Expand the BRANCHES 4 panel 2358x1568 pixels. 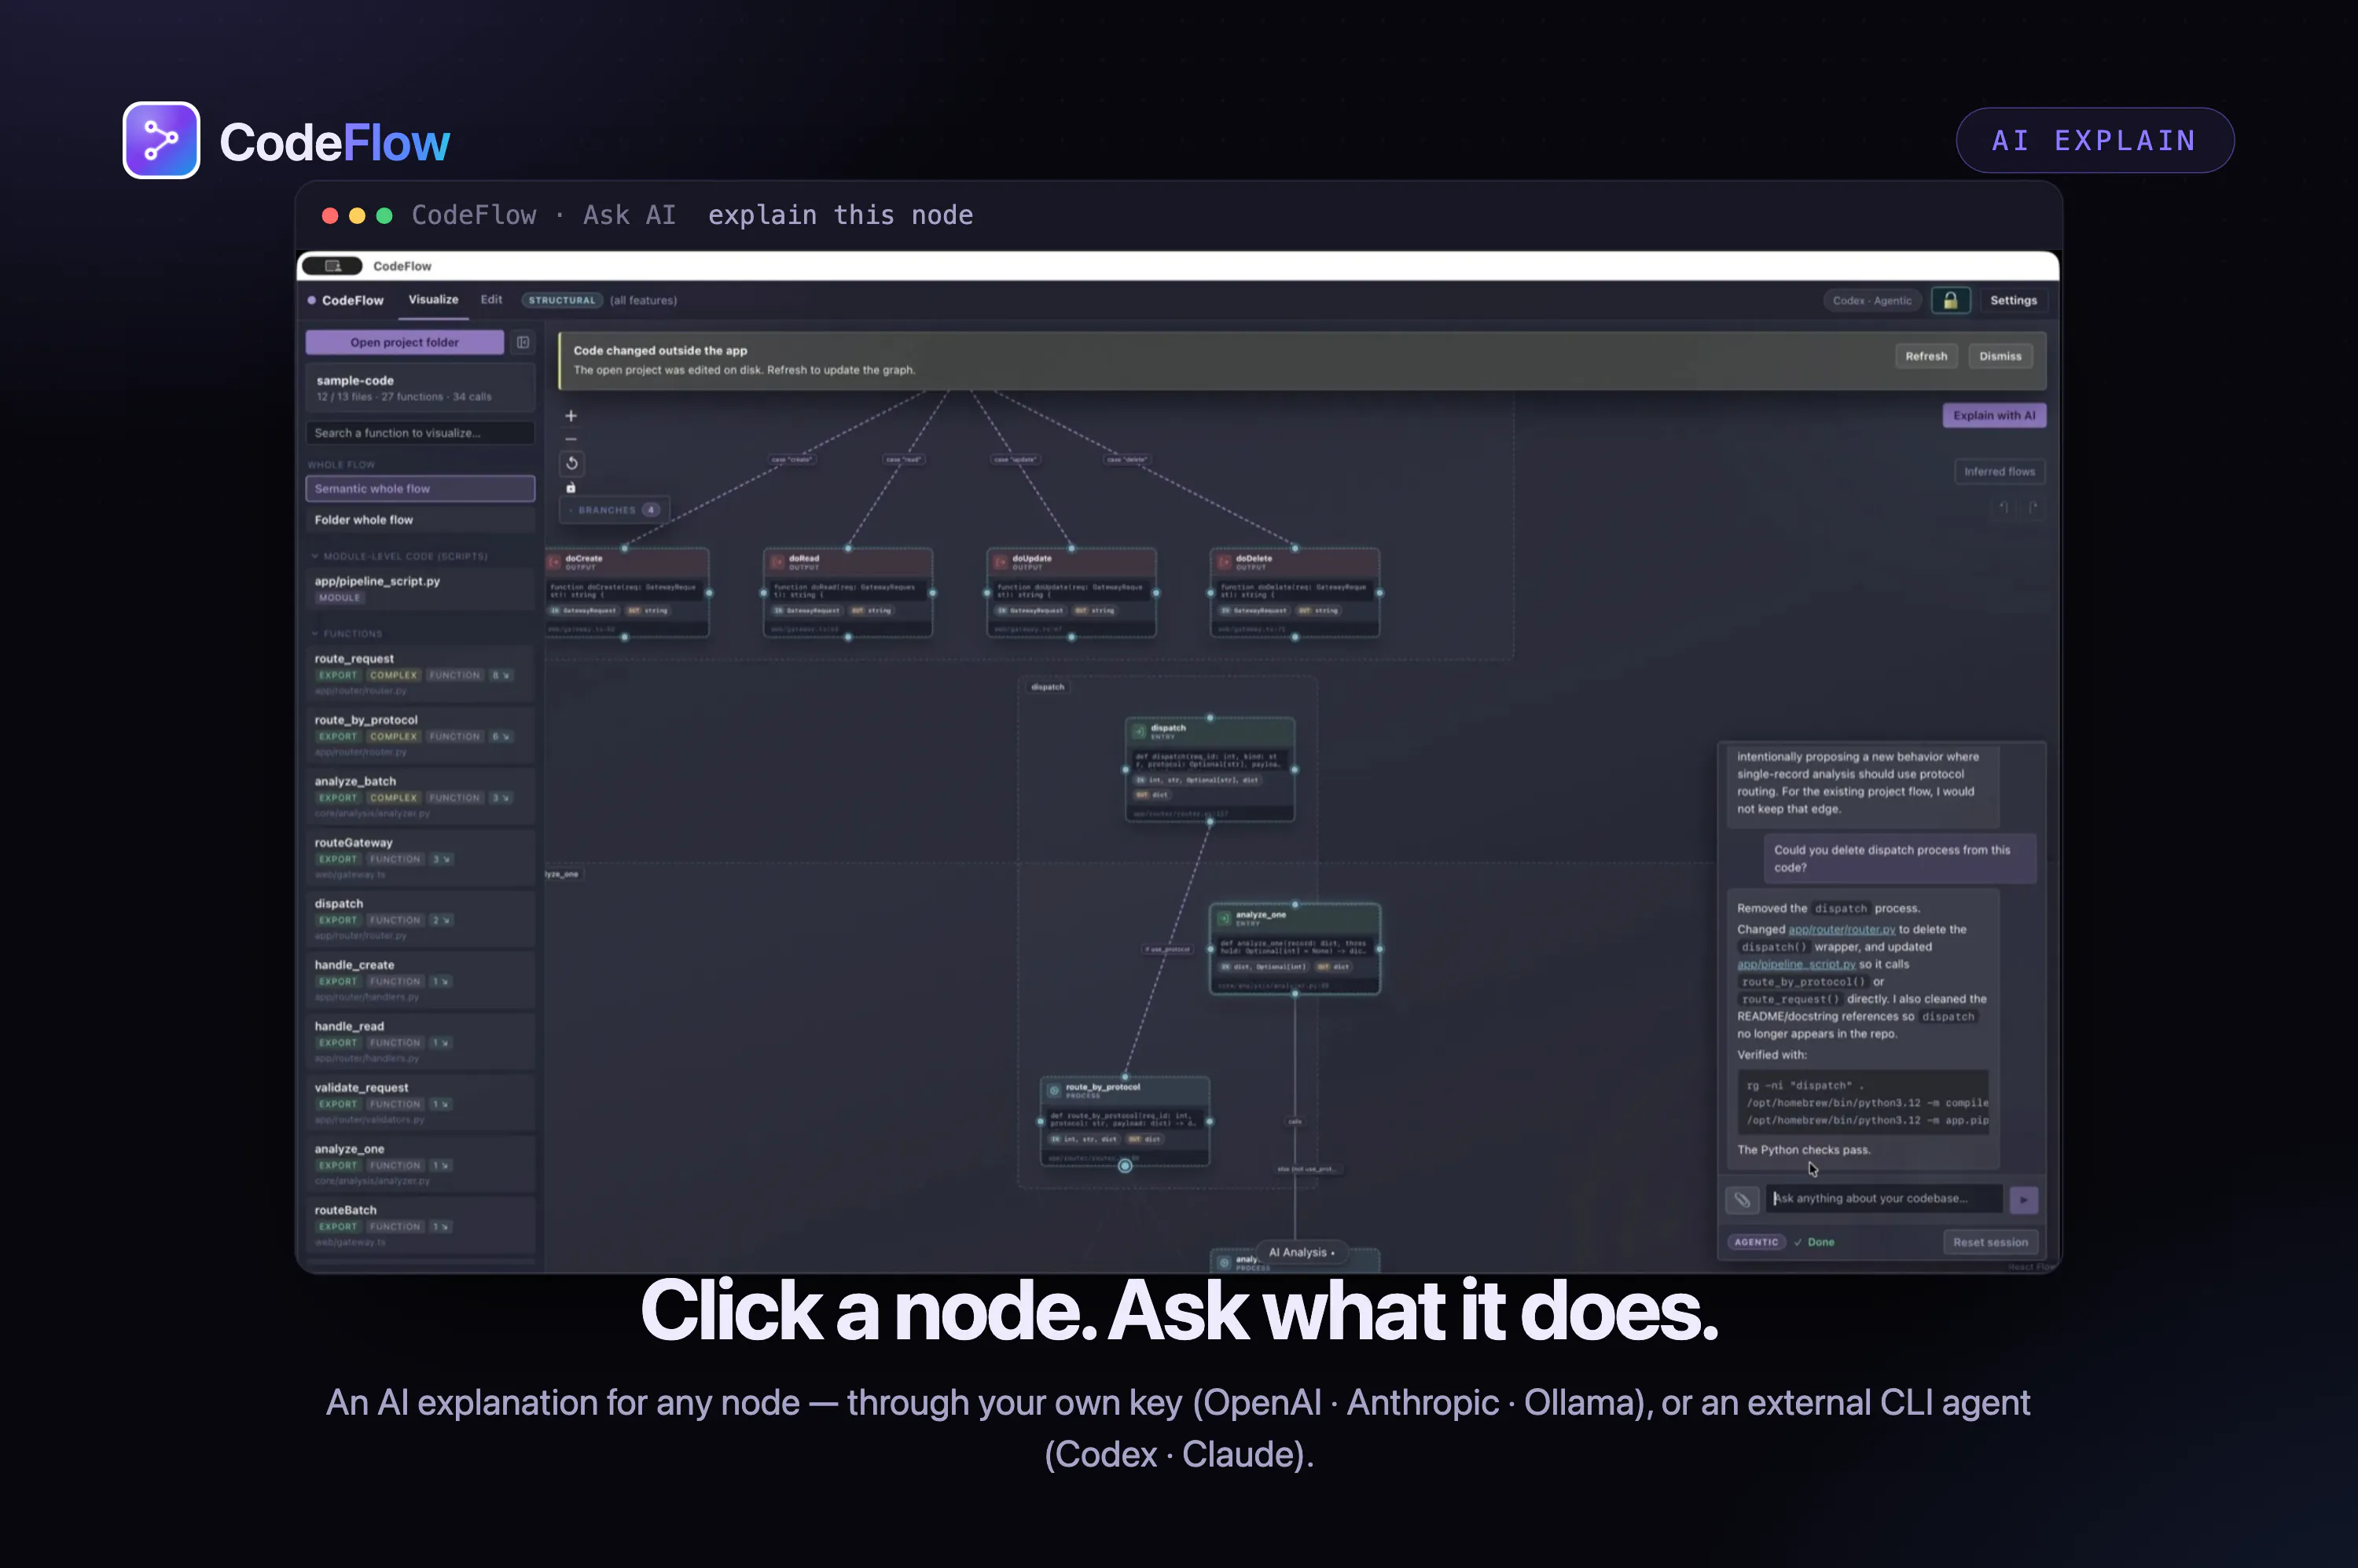pyautogui.click(x=615, y=510)
